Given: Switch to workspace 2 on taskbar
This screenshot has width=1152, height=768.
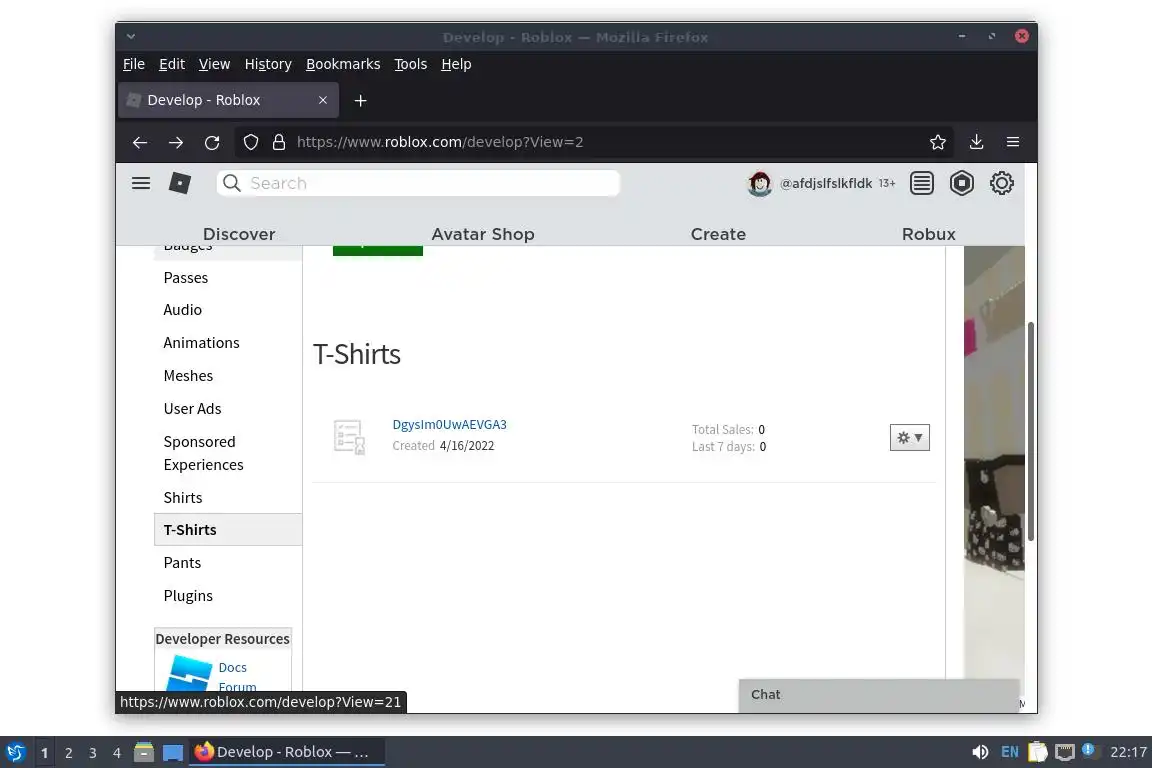Looking at the screenshot, I should [x=68, y=753].
